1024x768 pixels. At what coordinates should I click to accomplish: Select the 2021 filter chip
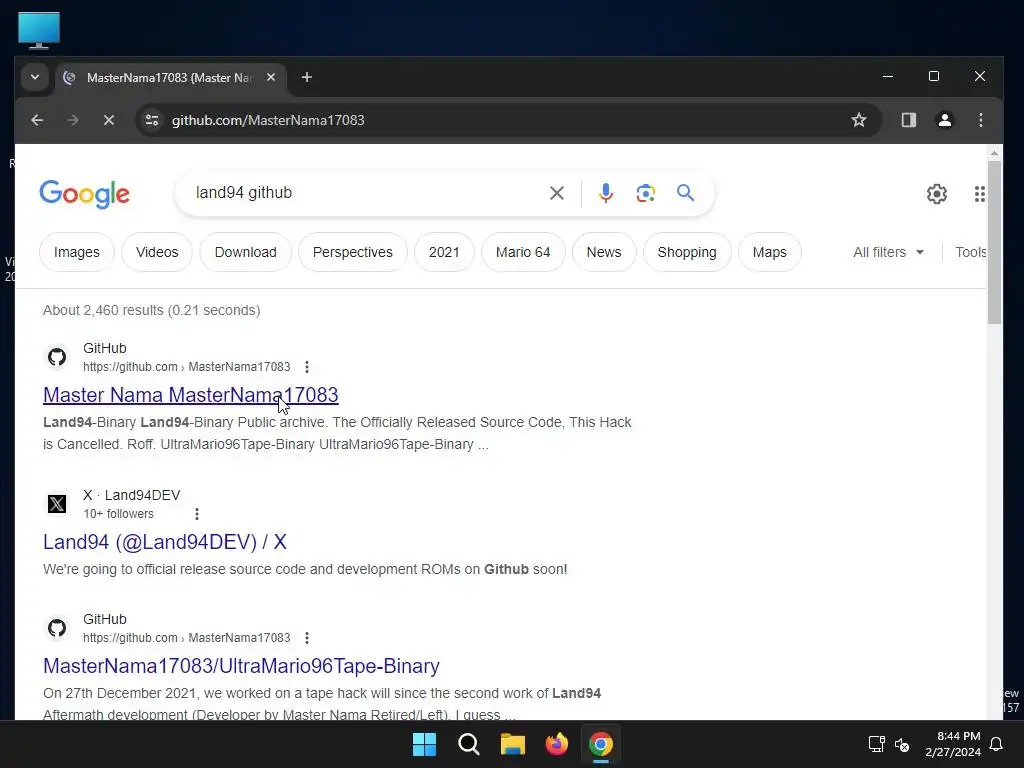tap(444, 252)
